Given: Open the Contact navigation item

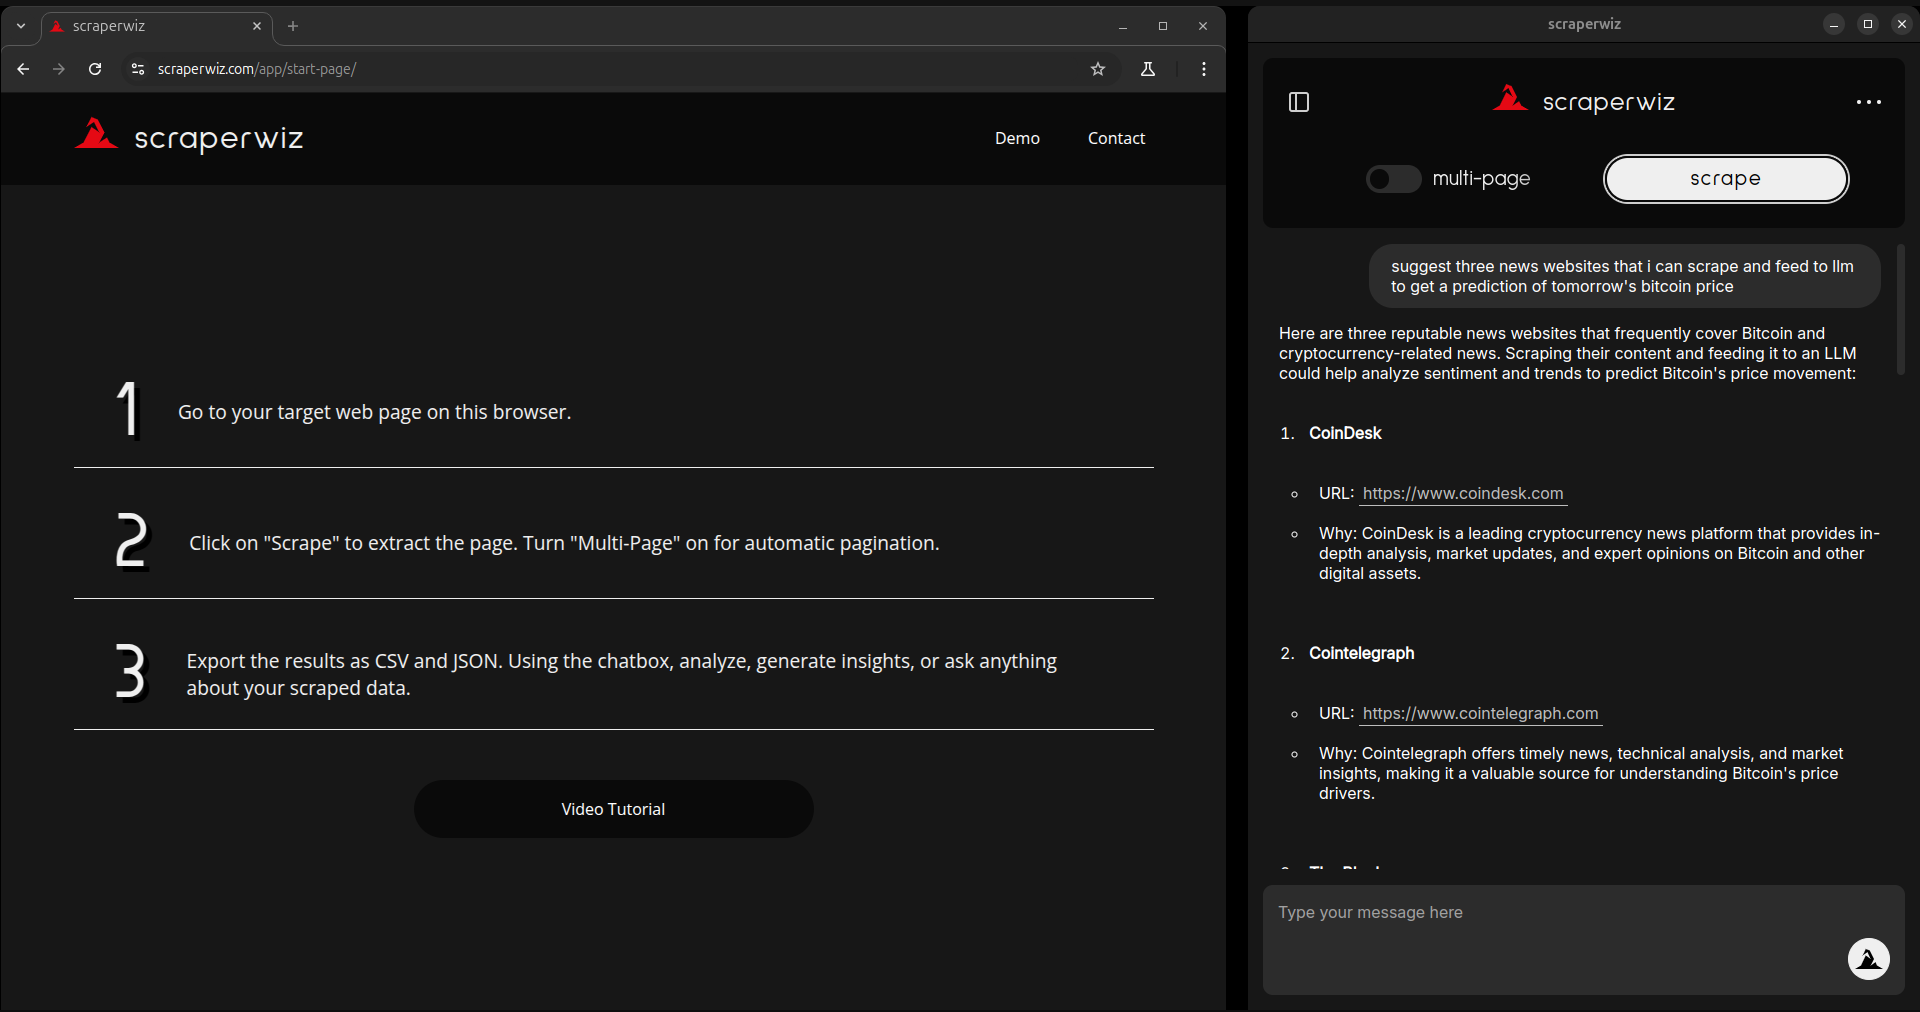Looking at the screenshot, I should point(1116,138).
